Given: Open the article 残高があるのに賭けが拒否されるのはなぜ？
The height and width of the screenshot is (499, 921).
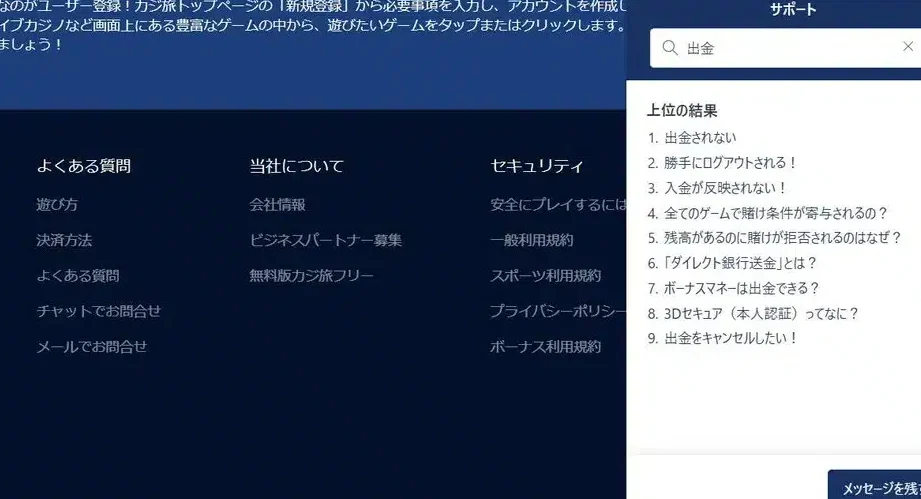Looking at the screenshot, I should 783,238.
